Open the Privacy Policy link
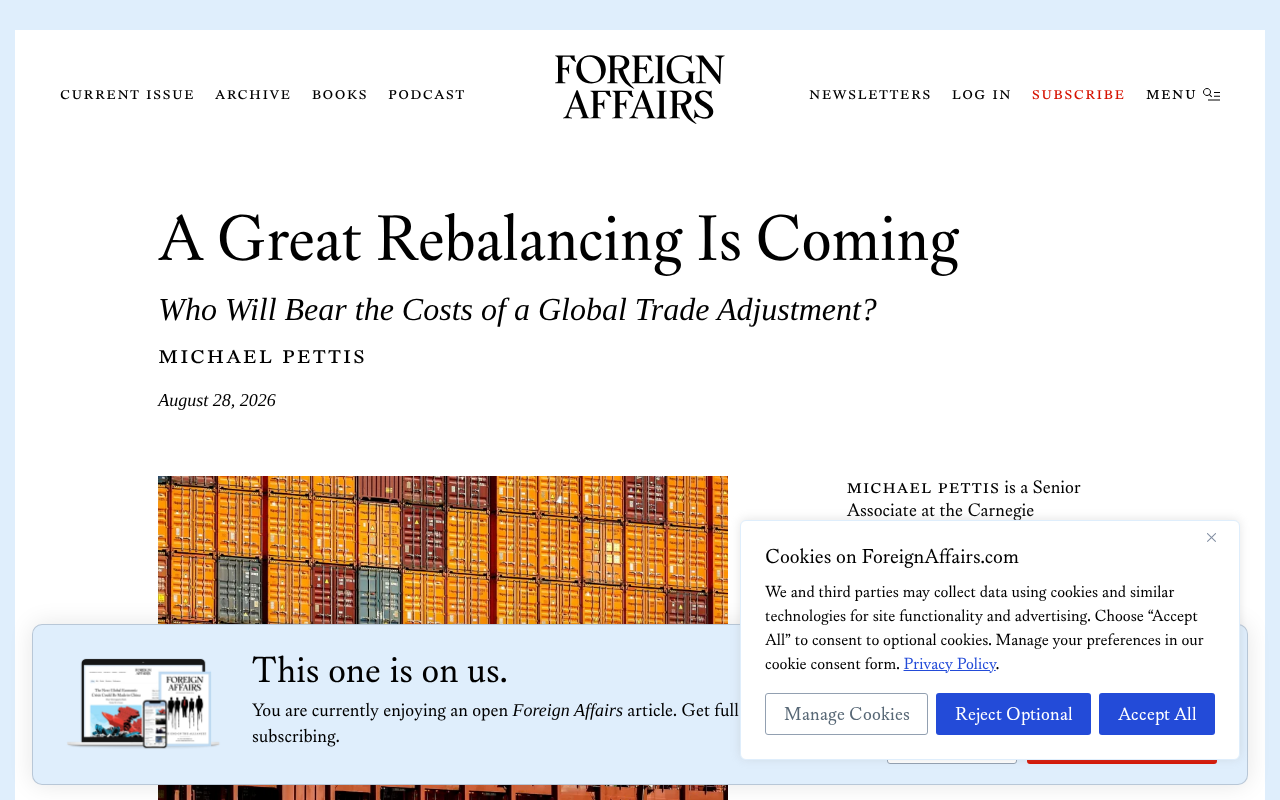This screenshot has height=800, width=1280. 950,664
